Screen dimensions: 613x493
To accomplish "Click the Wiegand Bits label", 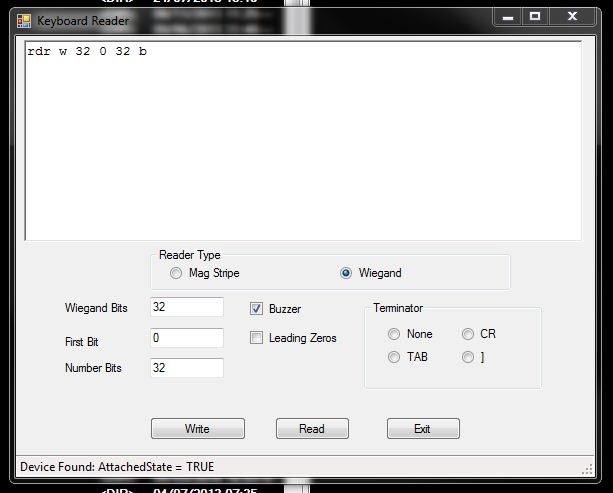I will point(96,308).
